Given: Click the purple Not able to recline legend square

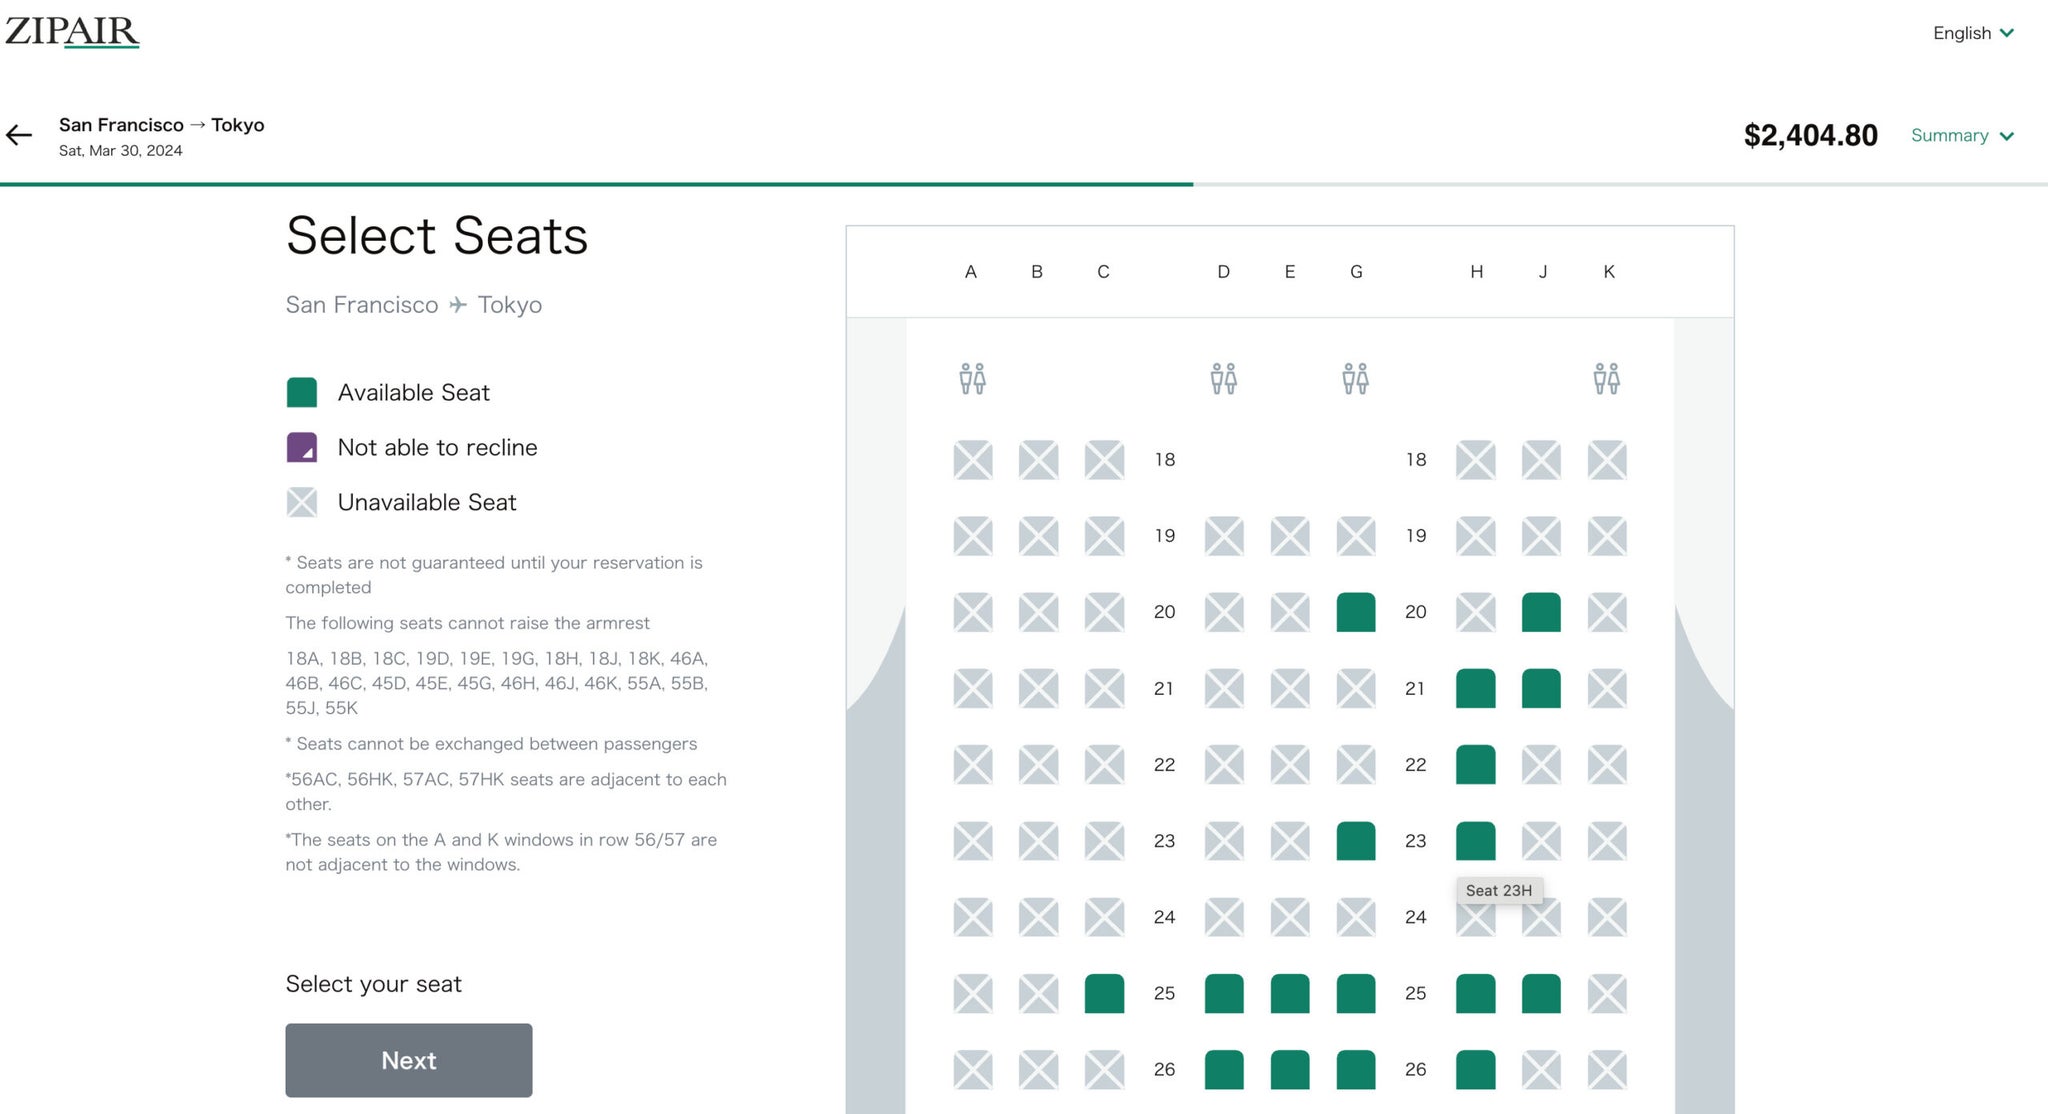Looking at the screenshot, I should tap(301, 447).
